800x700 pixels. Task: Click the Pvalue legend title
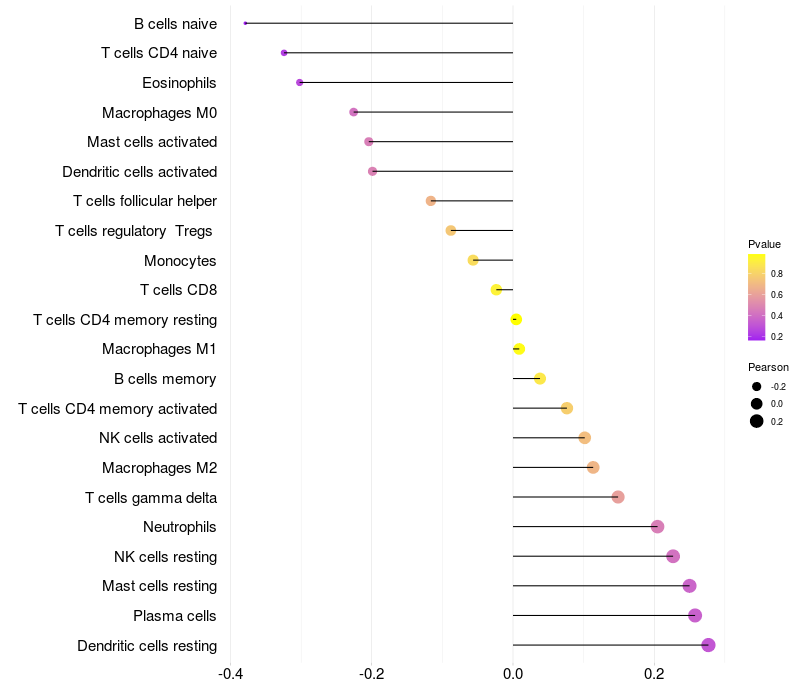tap(764, 244)
